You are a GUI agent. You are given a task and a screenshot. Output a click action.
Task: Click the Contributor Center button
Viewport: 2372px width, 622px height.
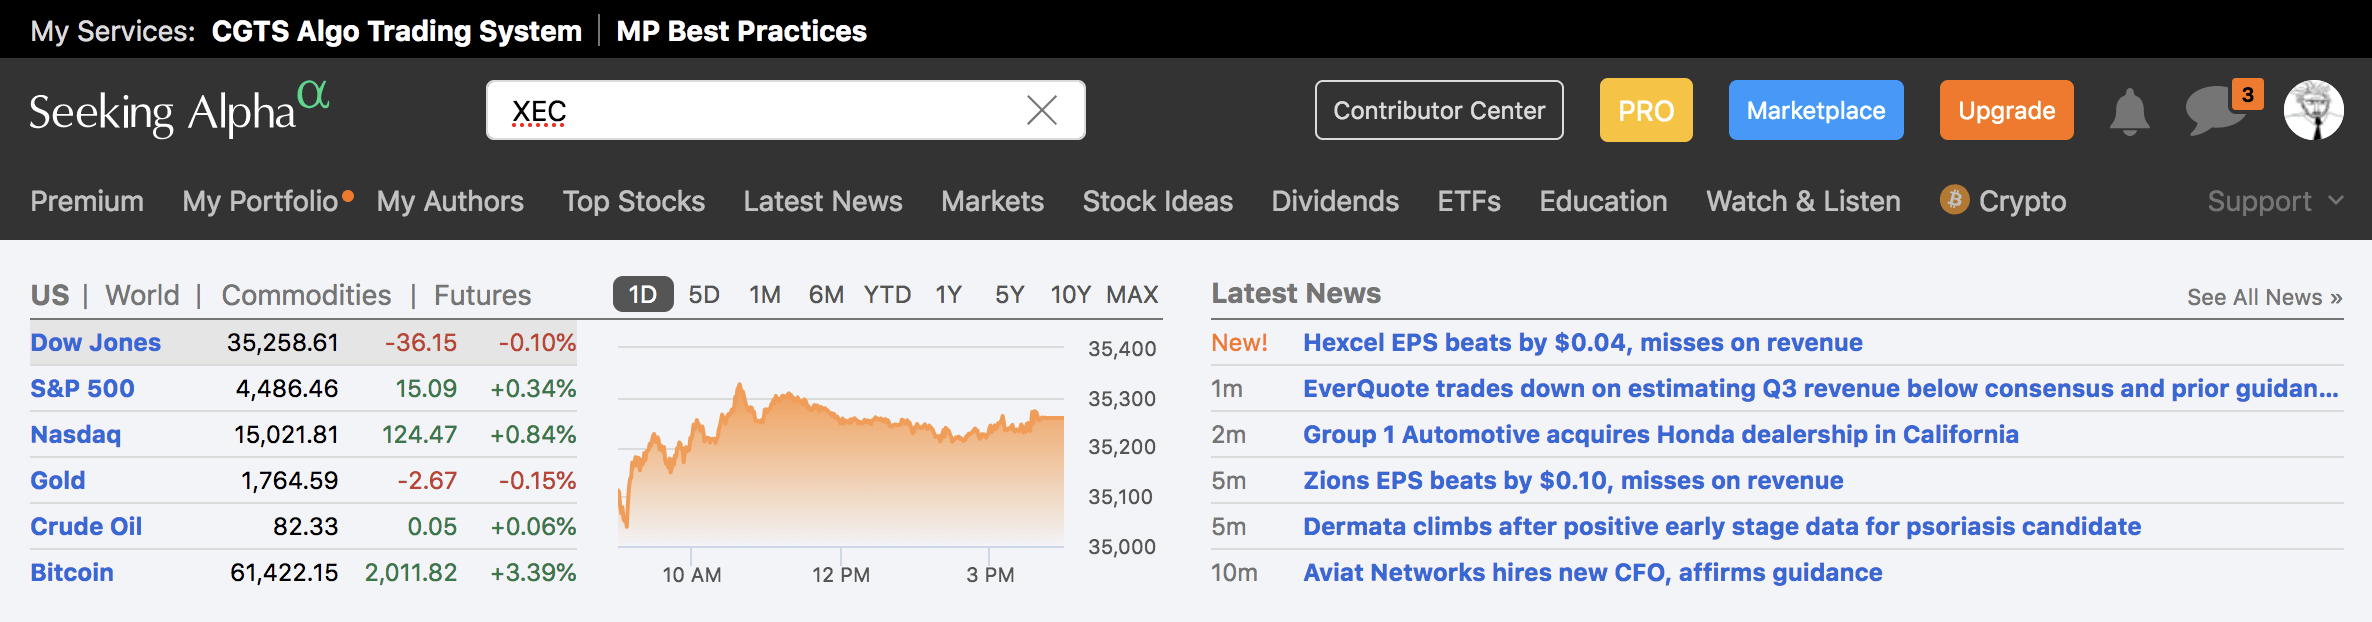1438,110
